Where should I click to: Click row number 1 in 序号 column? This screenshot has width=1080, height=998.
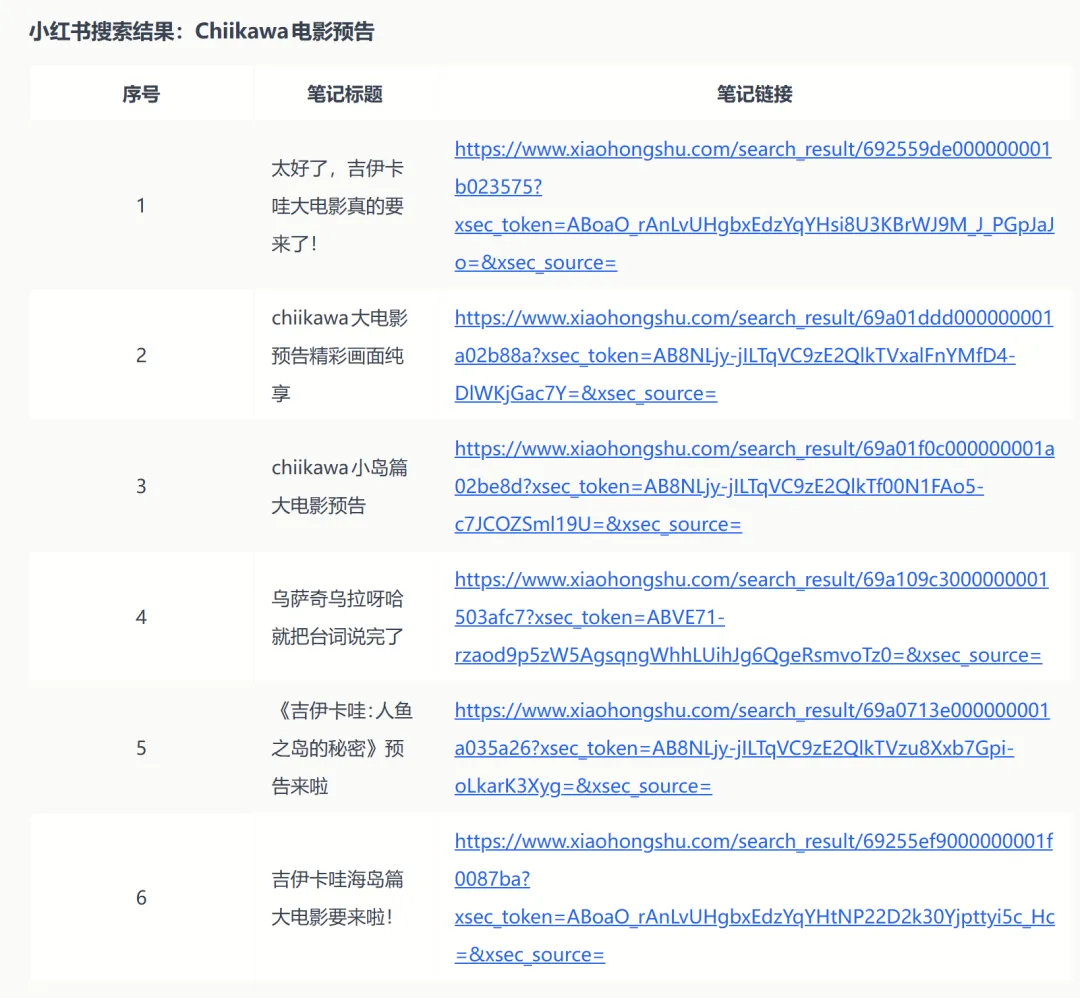pyautogui.click(x=141, y=205)
